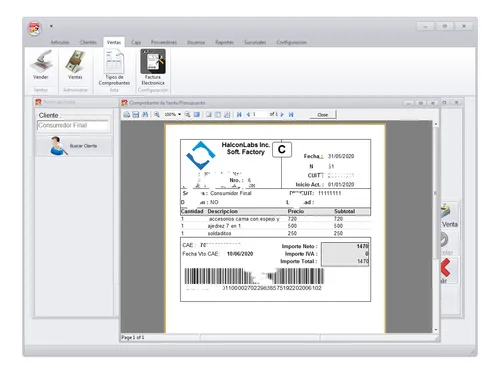Click the fit page width icon
The width and height of the screenshot is (500, 374).
click(x=197, y=115)
